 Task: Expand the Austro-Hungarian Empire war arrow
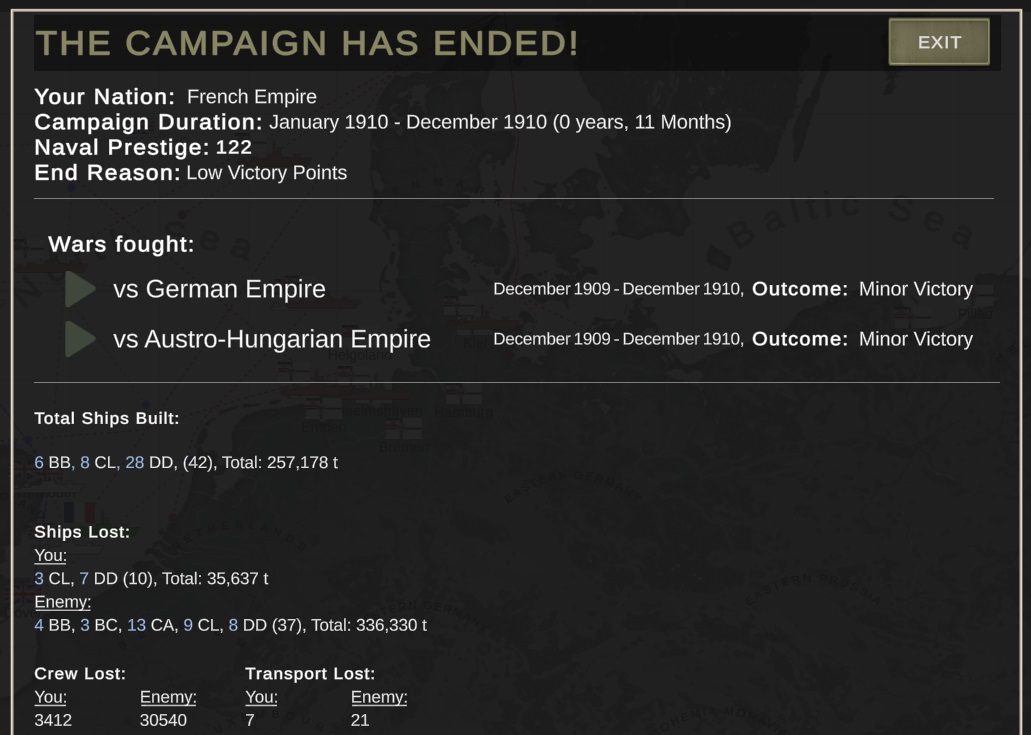pyautogui.click(x=81, y=339)
